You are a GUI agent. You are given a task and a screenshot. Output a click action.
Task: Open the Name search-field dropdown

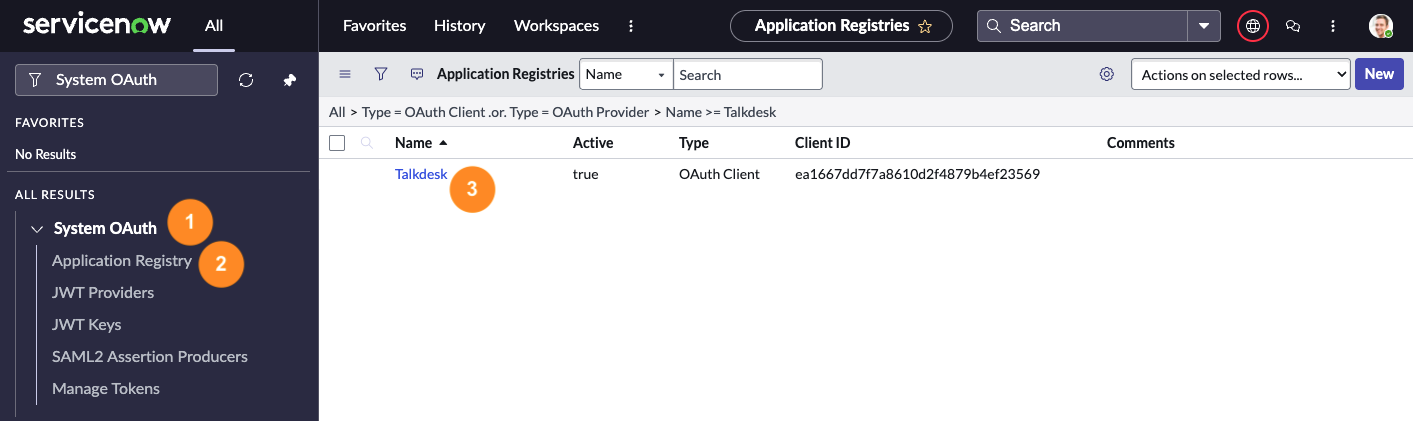pyautogui.click(x=626, y=74)
